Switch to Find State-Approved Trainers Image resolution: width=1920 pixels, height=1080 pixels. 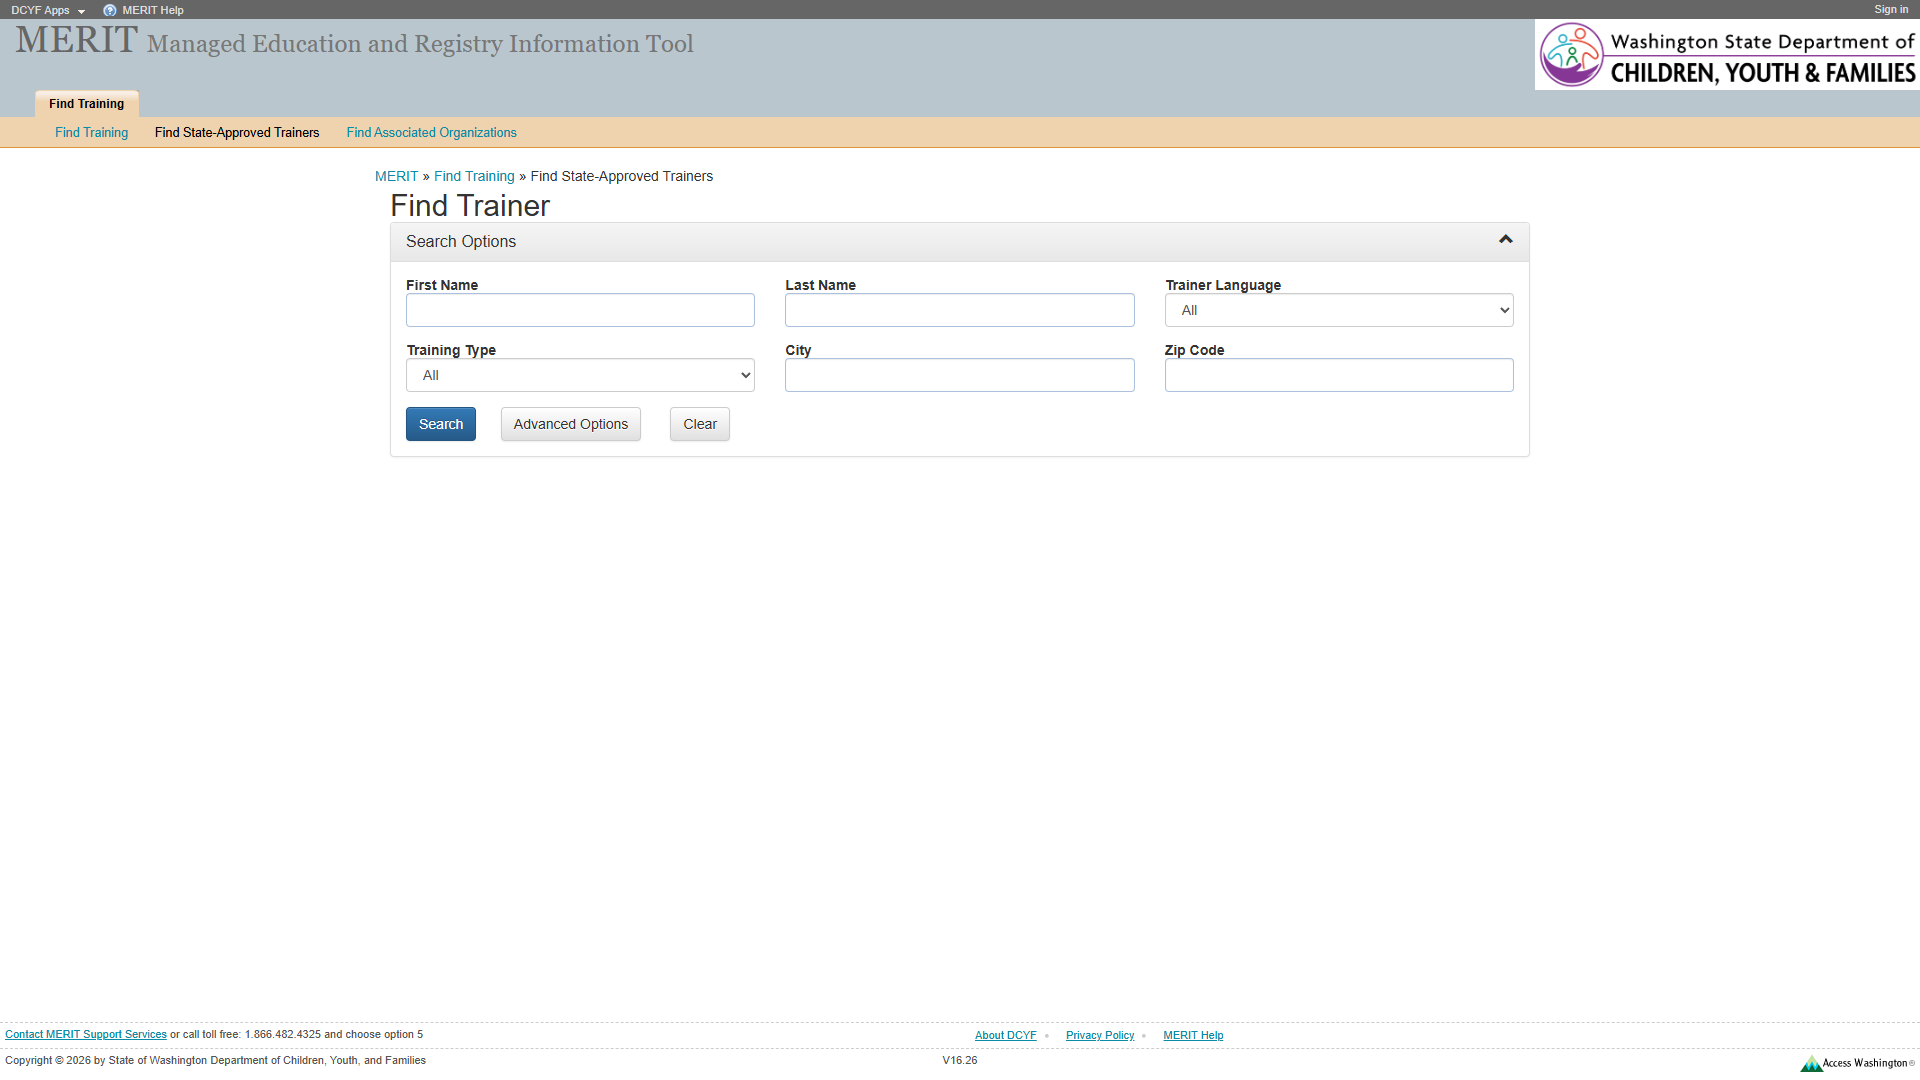tap(236, 132)
